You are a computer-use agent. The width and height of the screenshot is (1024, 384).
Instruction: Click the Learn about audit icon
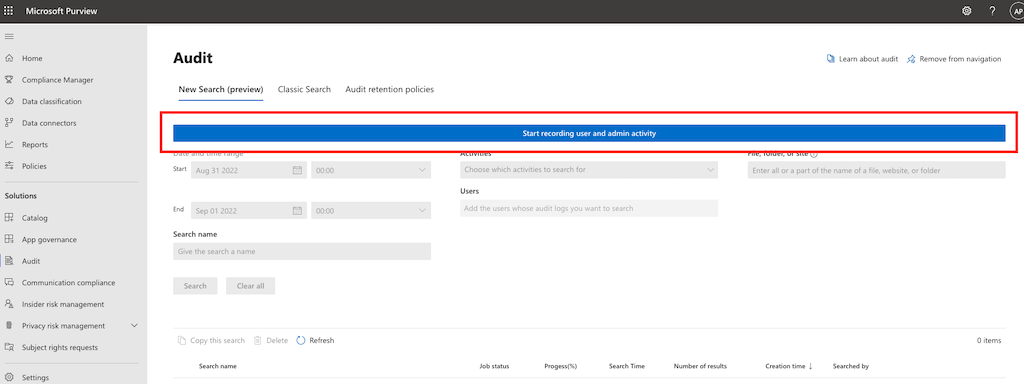point(831,59)
